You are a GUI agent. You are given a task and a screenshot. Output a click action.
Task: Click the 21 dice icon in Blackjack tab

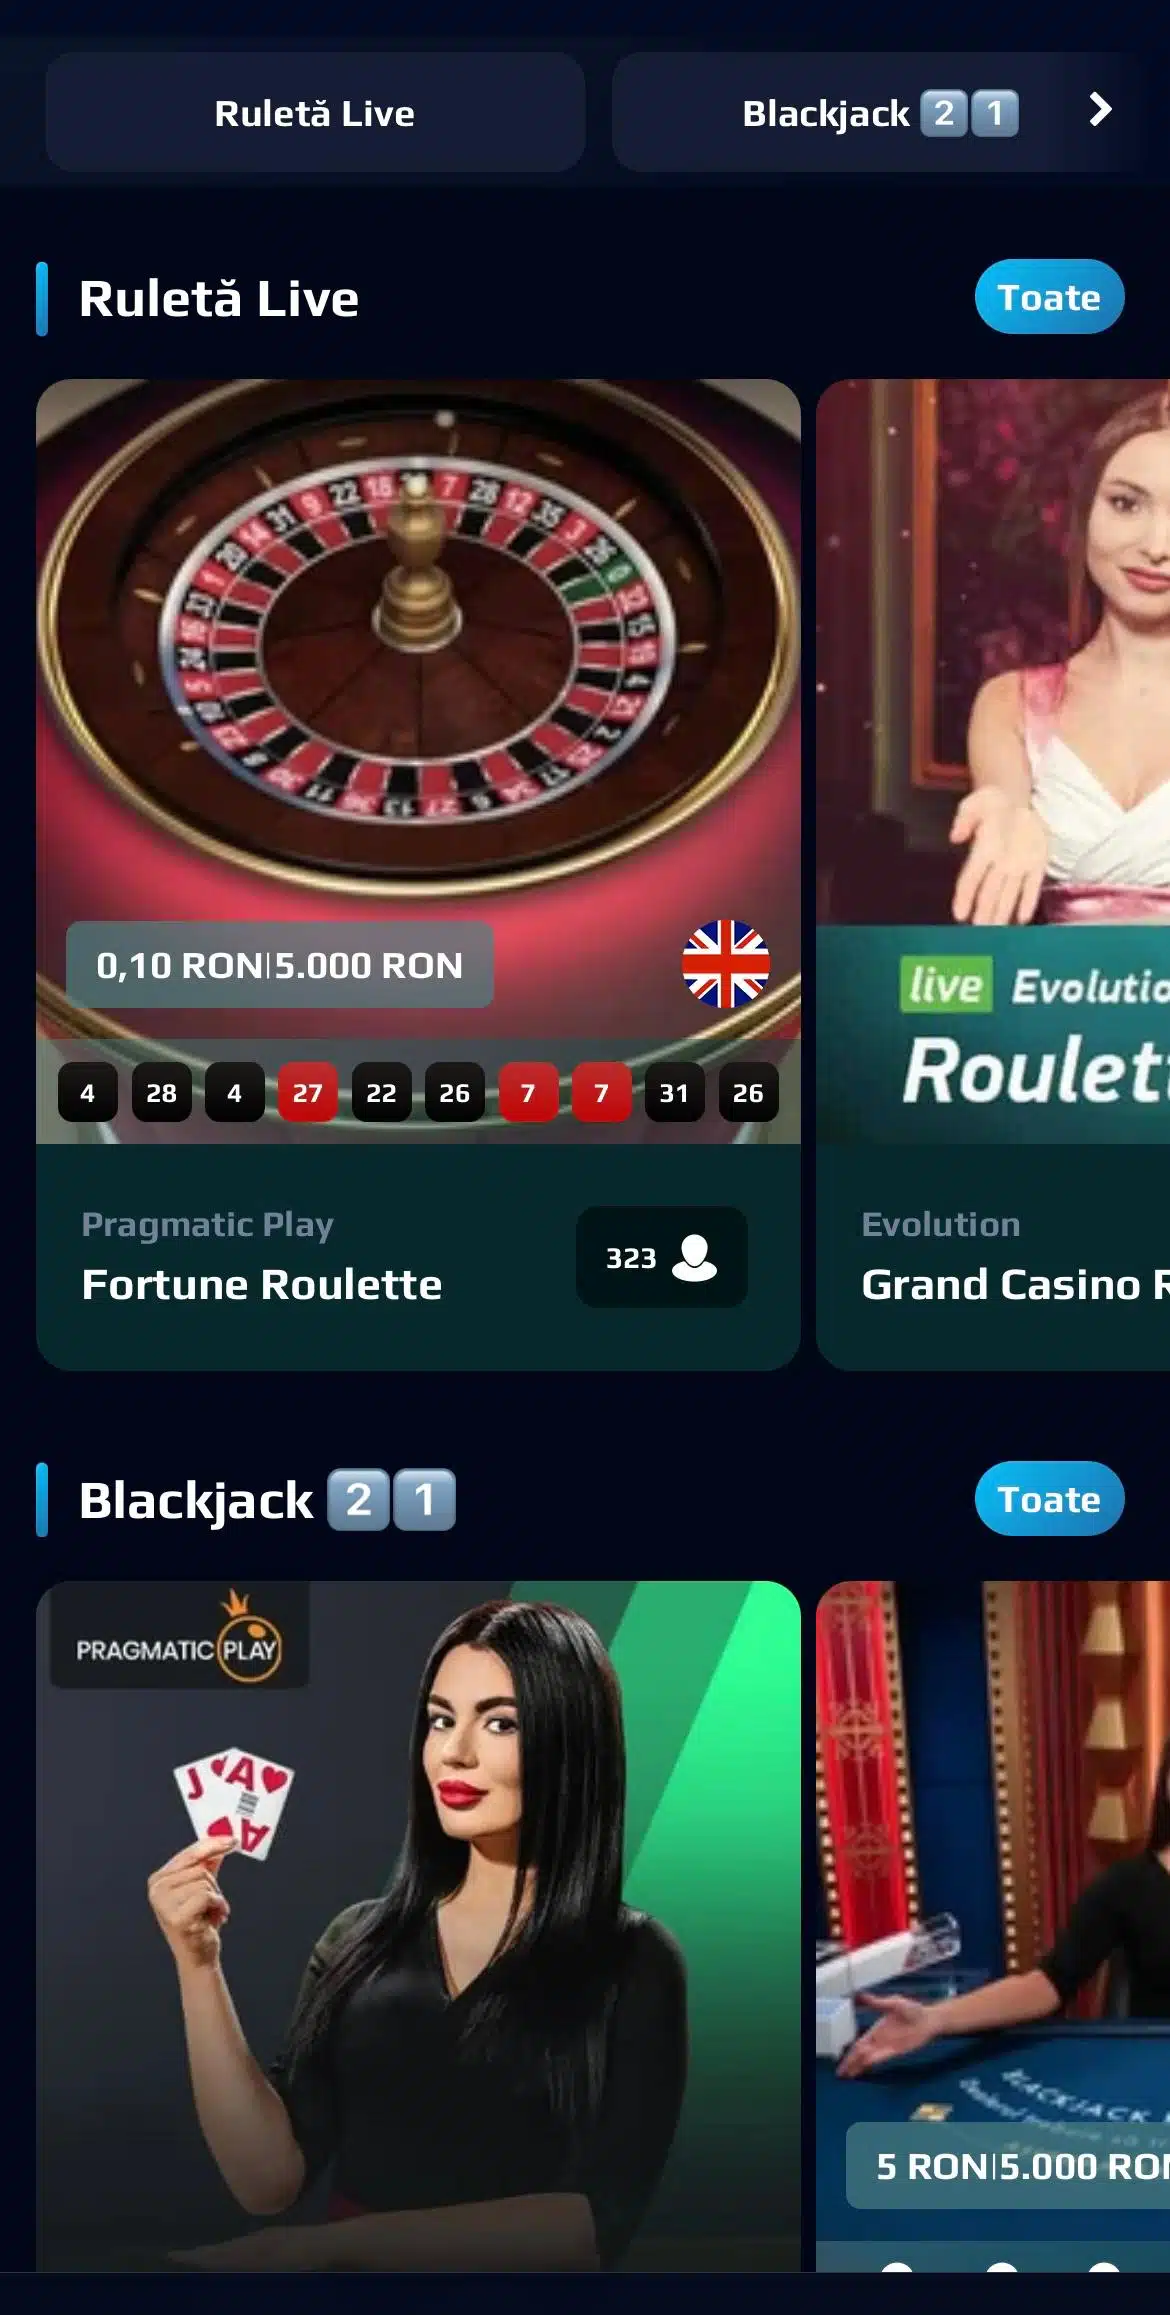[969, 113]
